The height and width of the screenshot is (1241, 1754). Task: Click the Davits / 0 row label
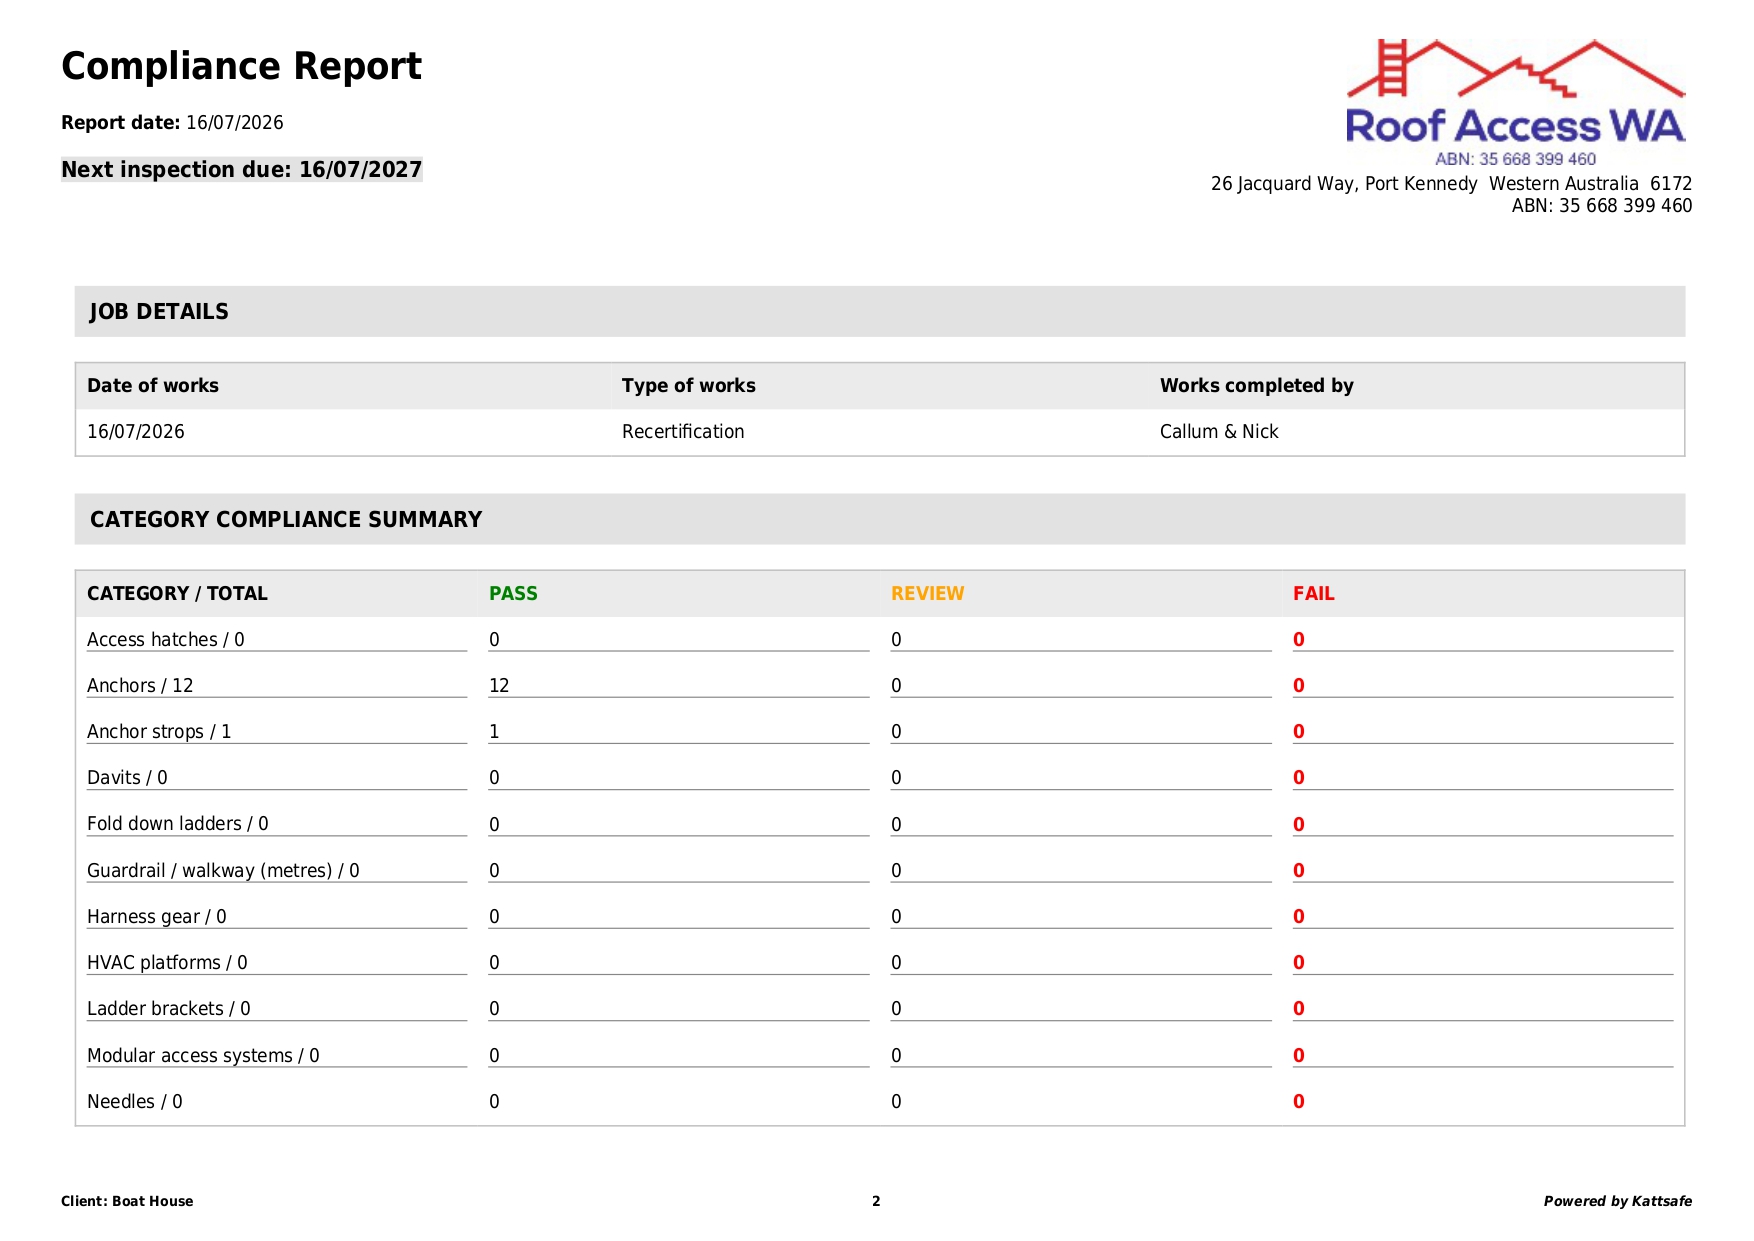pyautogui.click(x=127, y=777)
